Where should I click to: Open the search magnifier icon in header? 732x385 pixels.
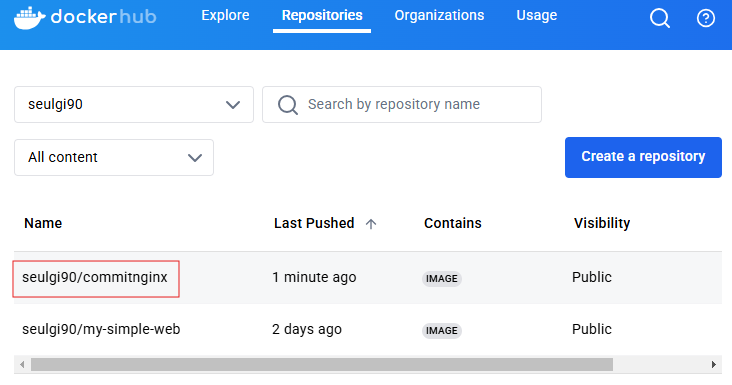(x=660, y=18)
